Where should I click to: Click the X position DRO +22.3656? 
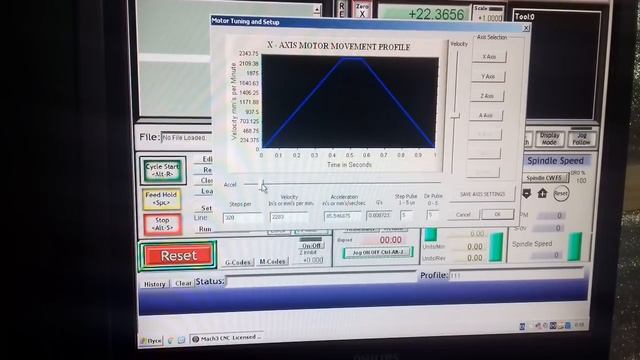coord(424,14)
